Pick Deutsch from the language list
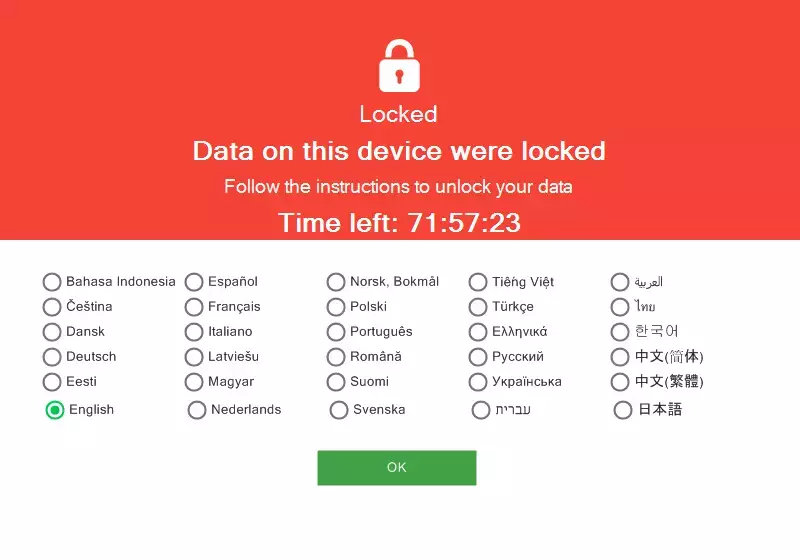 point(52,357)
